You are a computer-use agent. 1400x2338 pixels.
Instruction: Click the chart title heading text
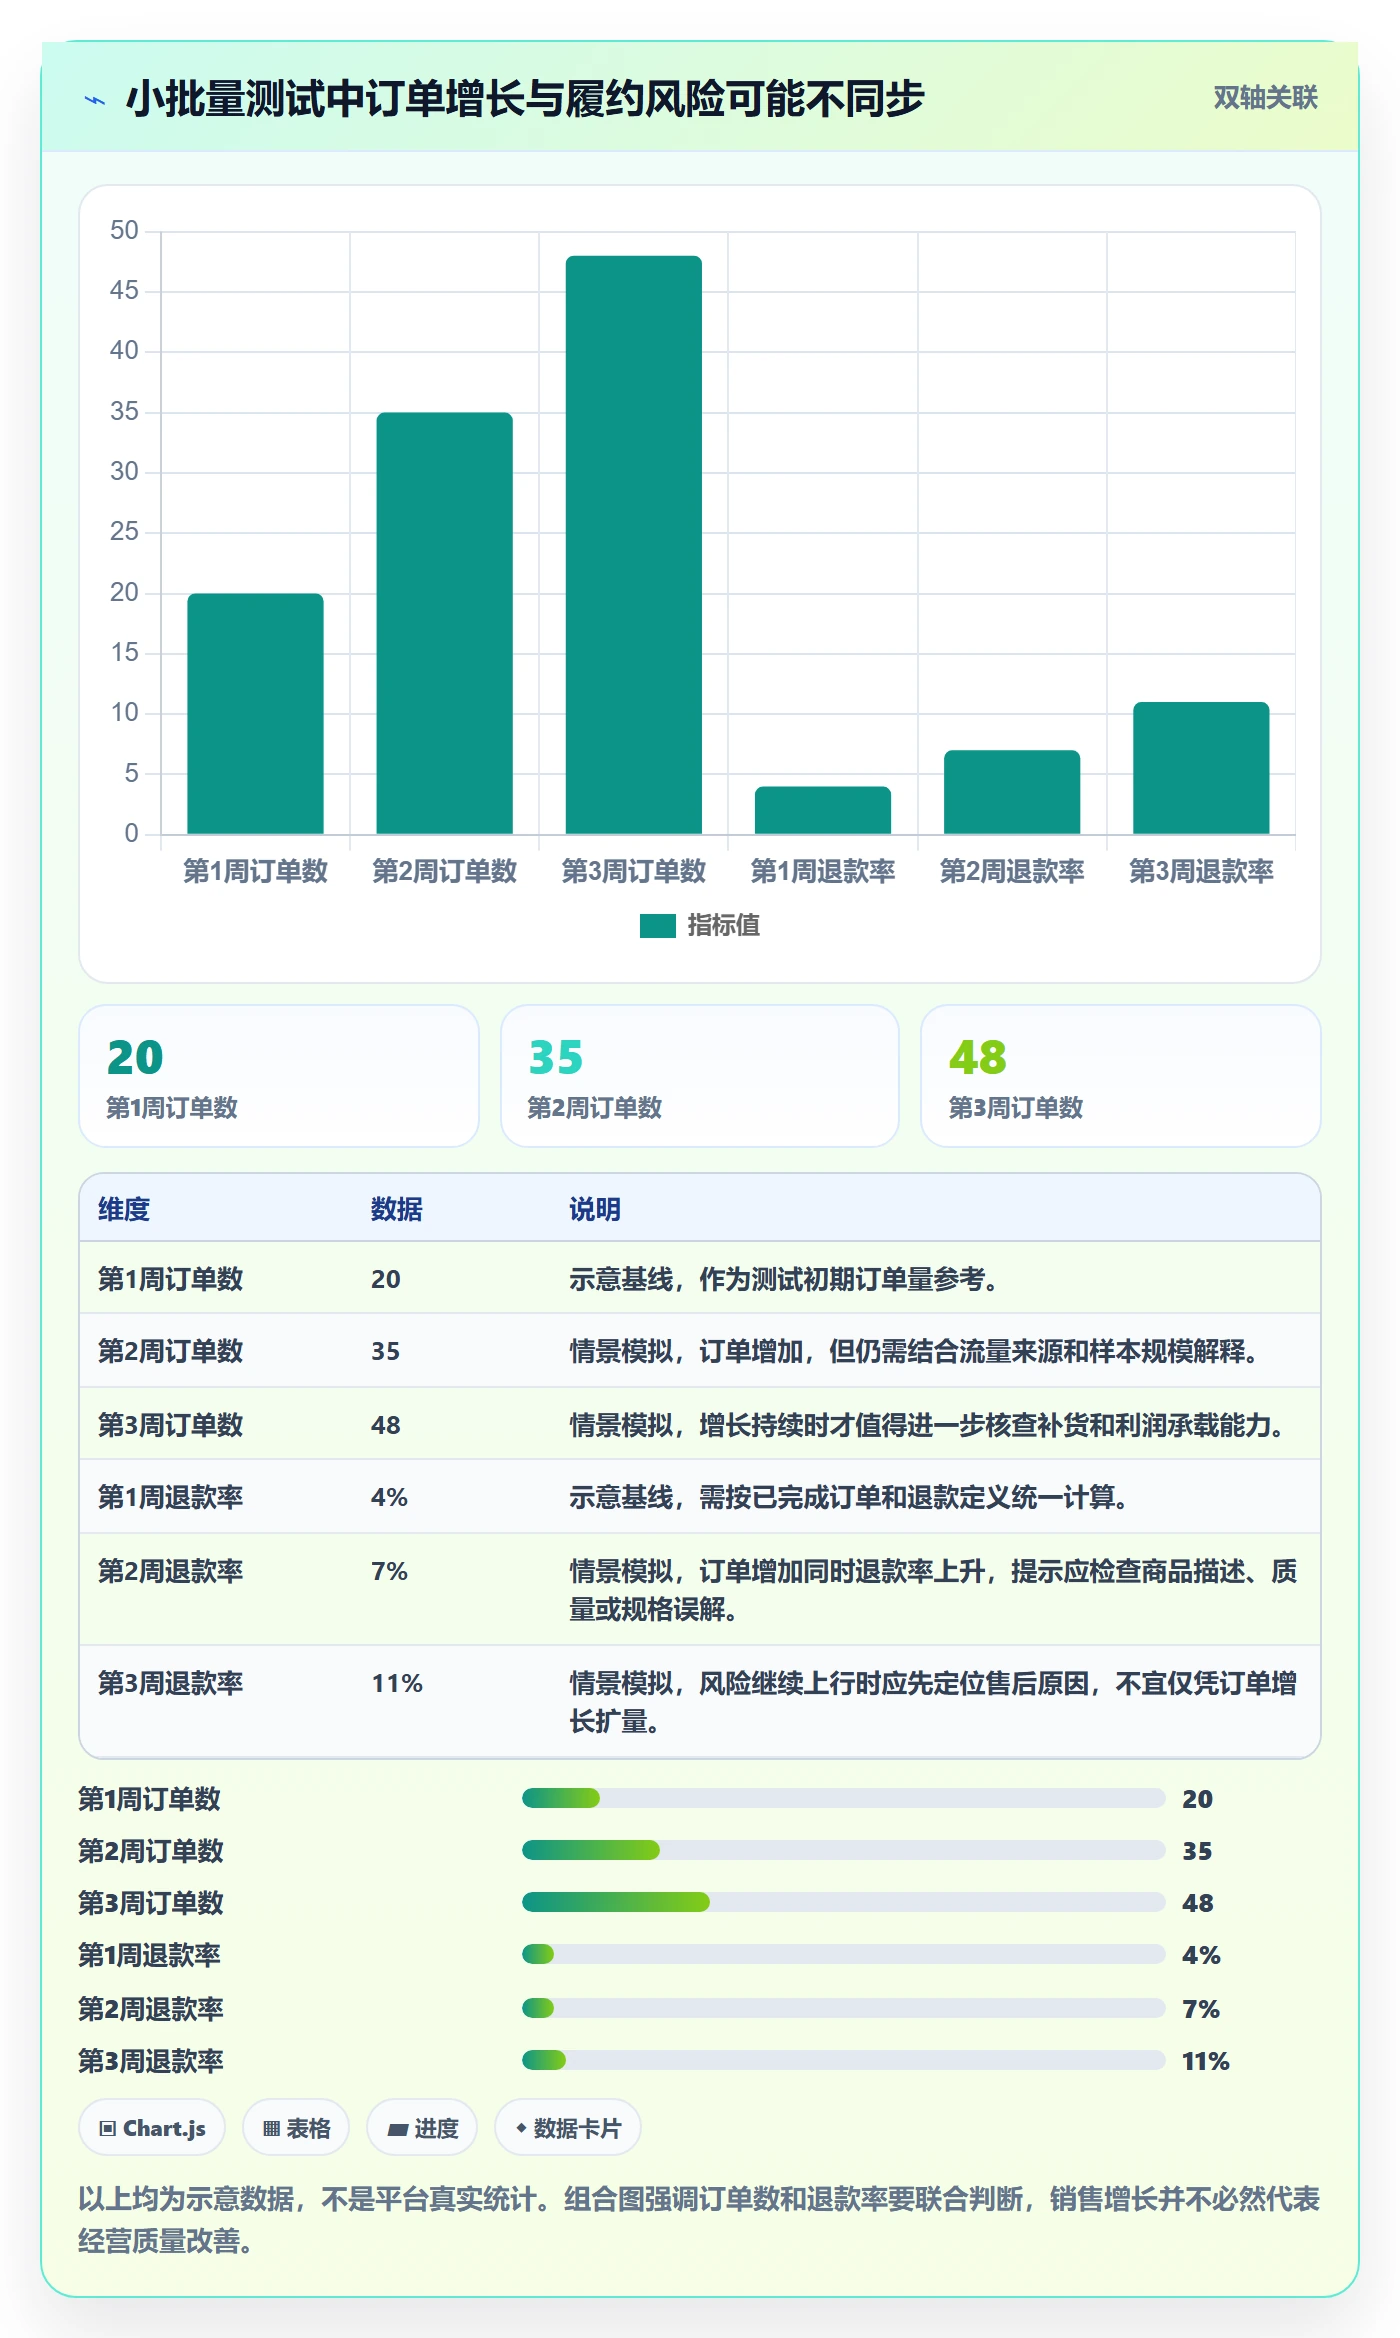point(525,99)
